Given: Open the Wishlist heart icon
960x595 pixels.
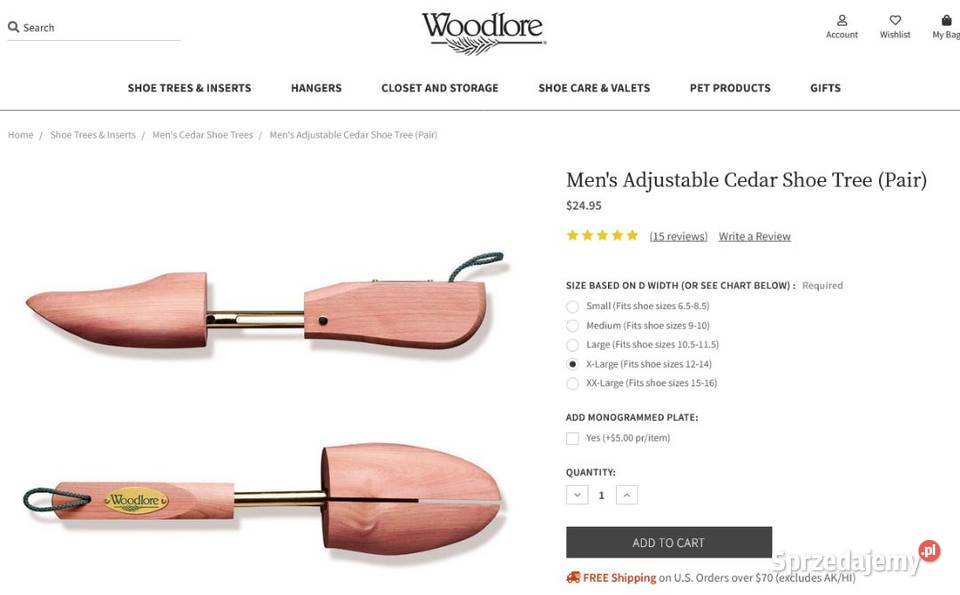Looking at the screenshot, I should 895,20.
